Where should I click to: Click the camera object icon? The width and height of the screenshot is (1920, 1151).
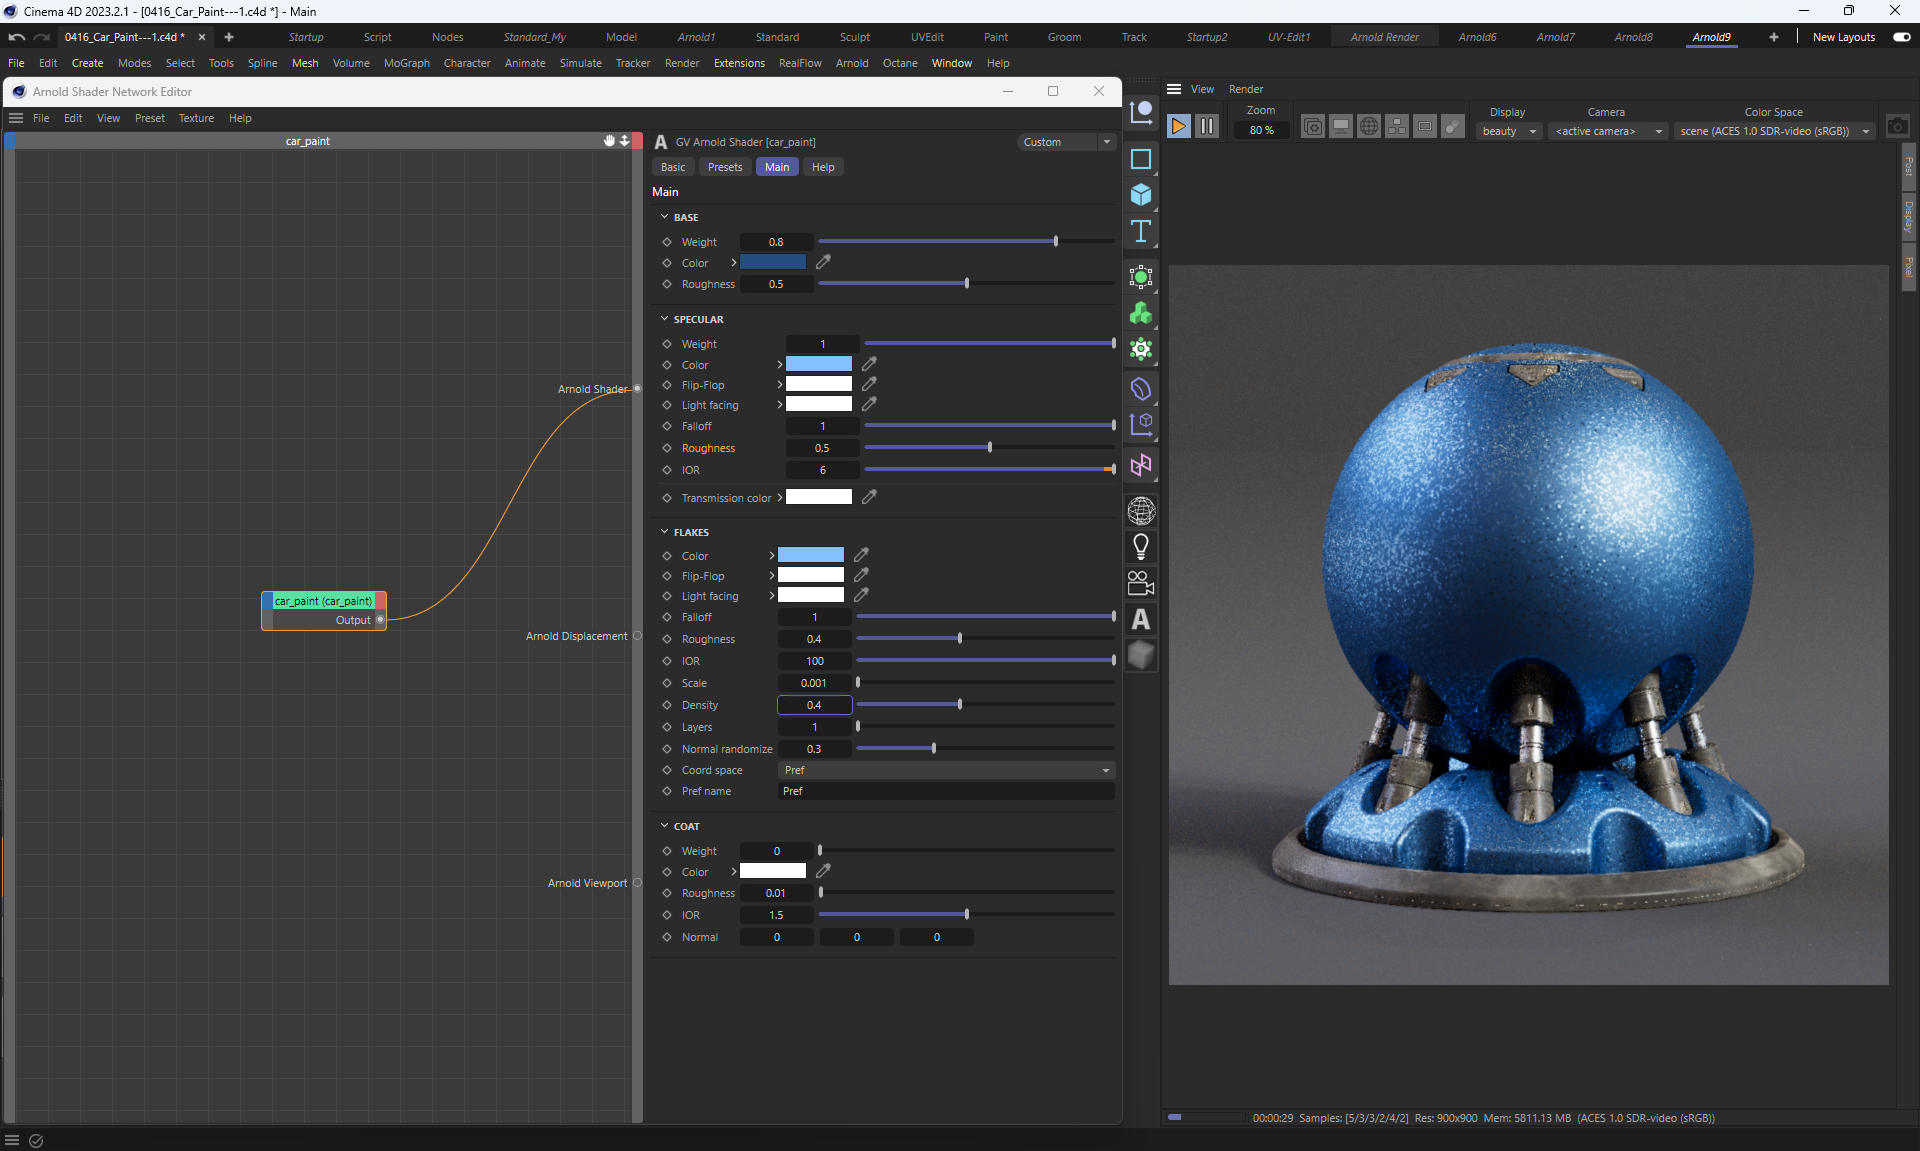[x=1140, y=583]
